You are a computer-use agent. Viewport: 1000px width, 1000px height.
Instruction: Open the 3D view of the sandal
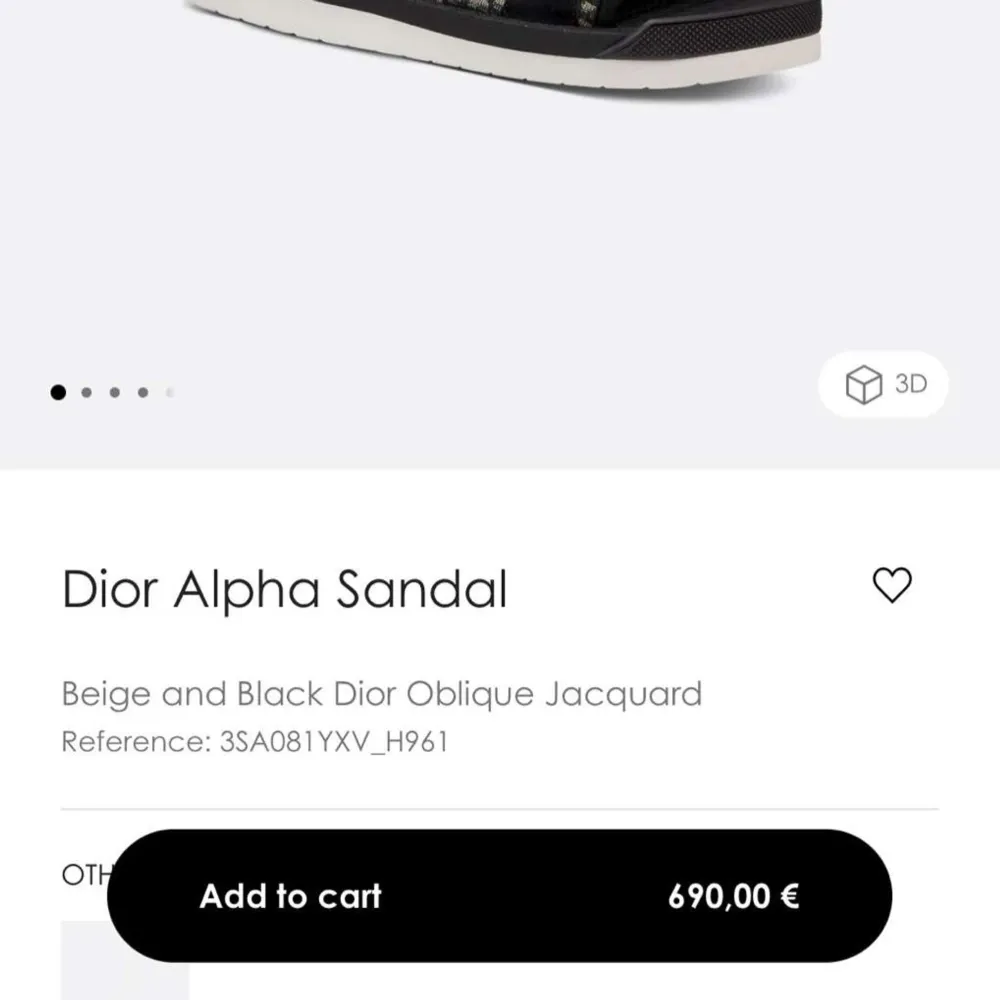882,384
